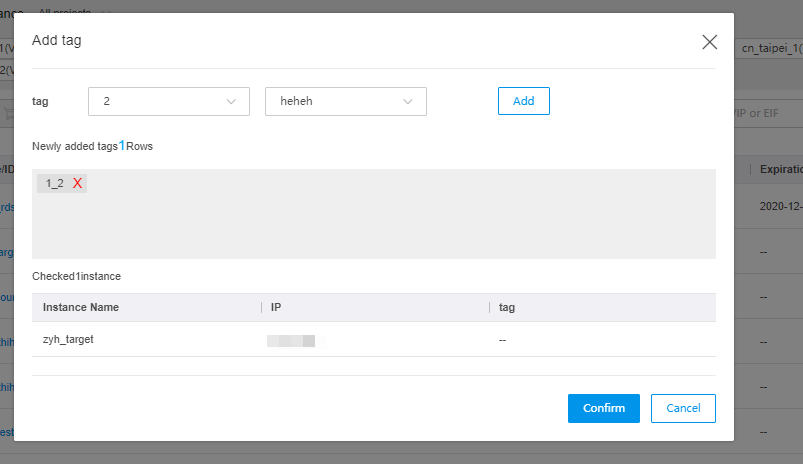The image size is (803, 464).
Task: Click the Instance Name column header
Action: coord(81,307)
